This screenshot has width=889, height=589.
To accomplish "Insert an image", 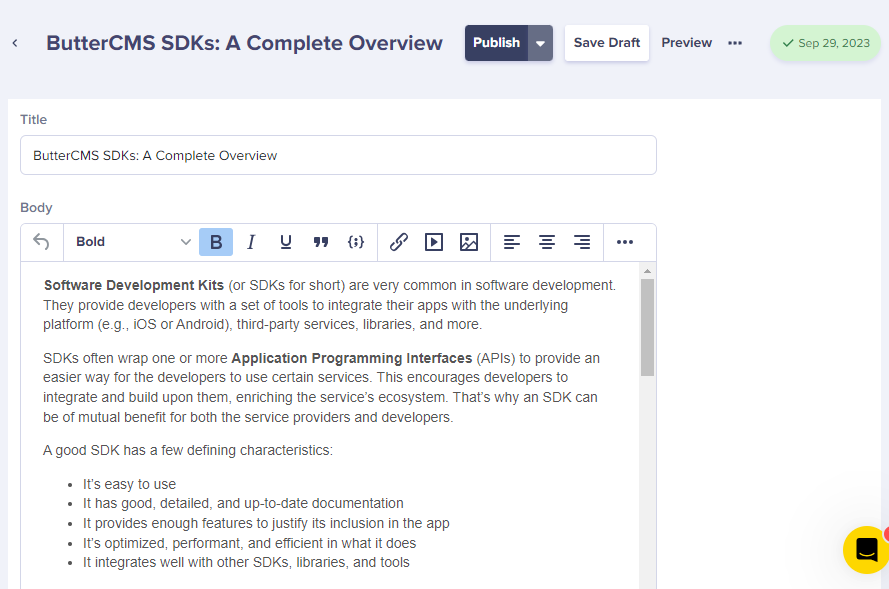I will [x=469, y=242].
